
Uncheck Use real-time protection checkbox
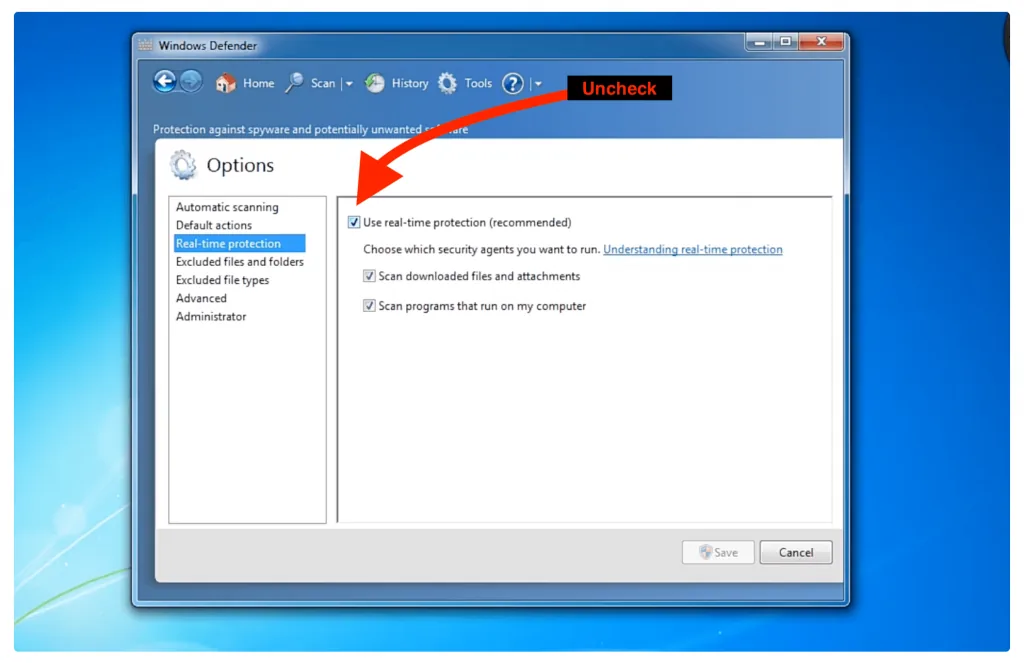pyautogui.click(x=354, y=222)
